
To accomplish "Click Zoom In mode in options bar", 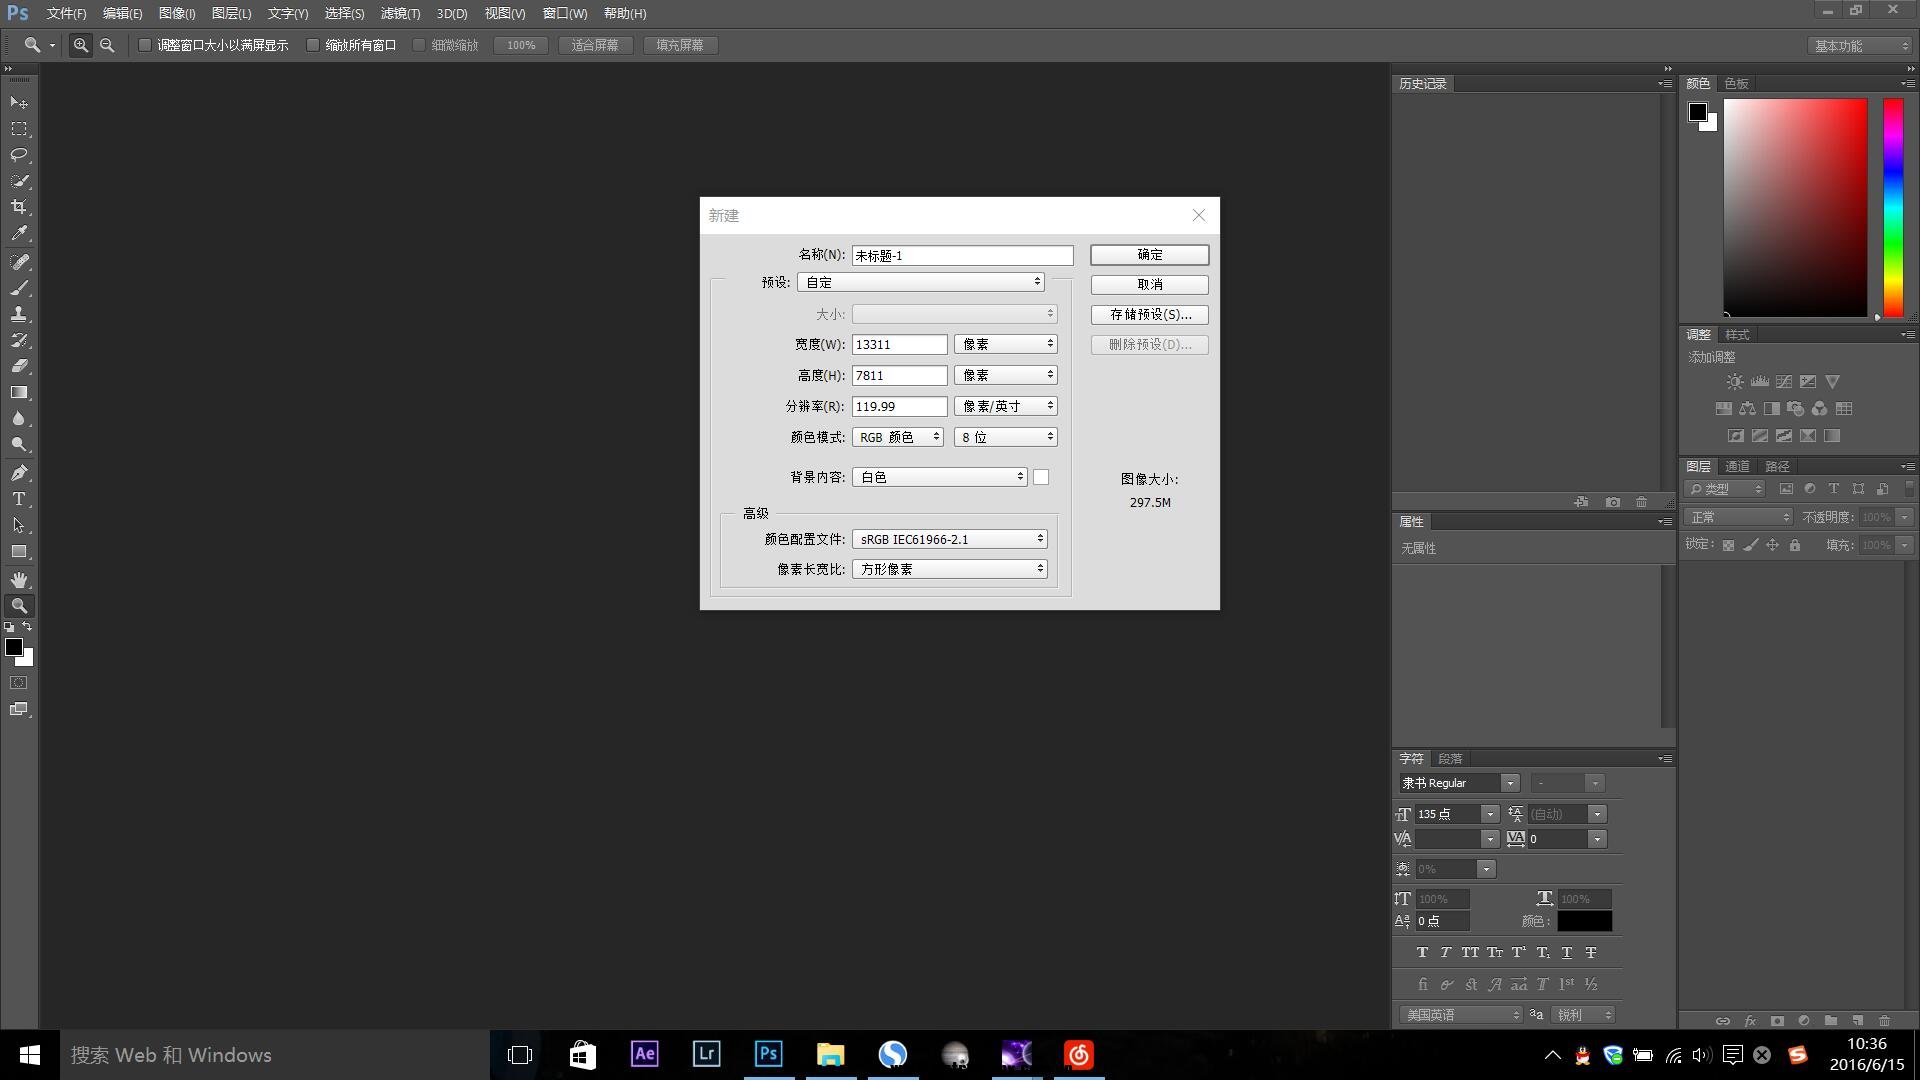I will 81,45.
